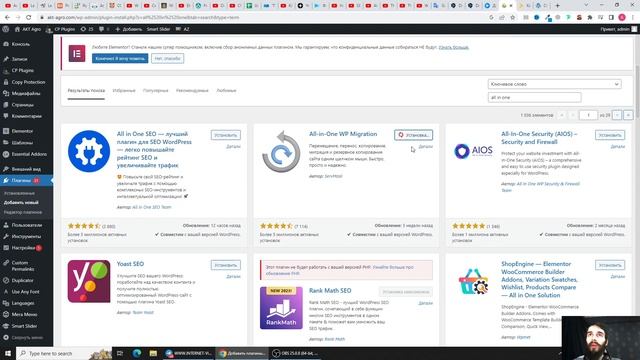Switch to the Избранные tab
Screen dimensions: 640x360
click(x=124, y=91)
